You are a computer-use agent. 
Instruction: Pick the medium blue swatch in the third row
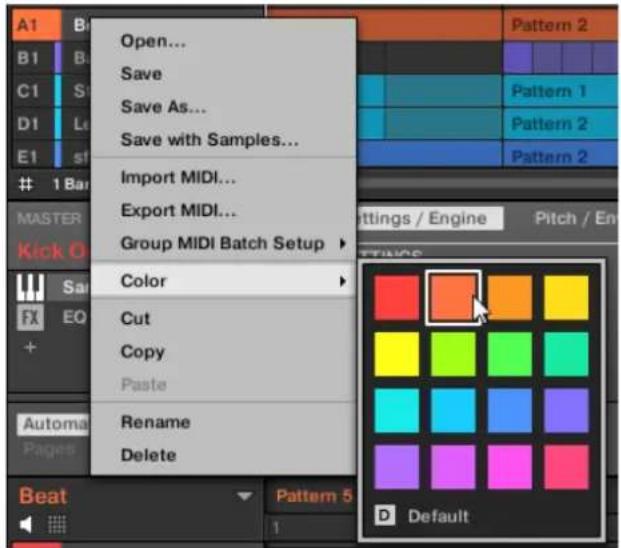(x=510, y=411)
